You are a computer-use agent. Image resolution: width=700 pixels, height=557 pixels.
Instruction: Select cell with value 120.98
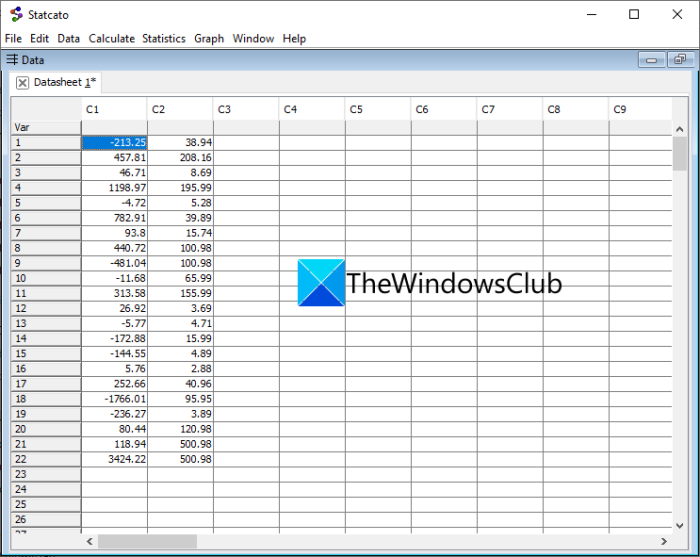tap(180, 429)
